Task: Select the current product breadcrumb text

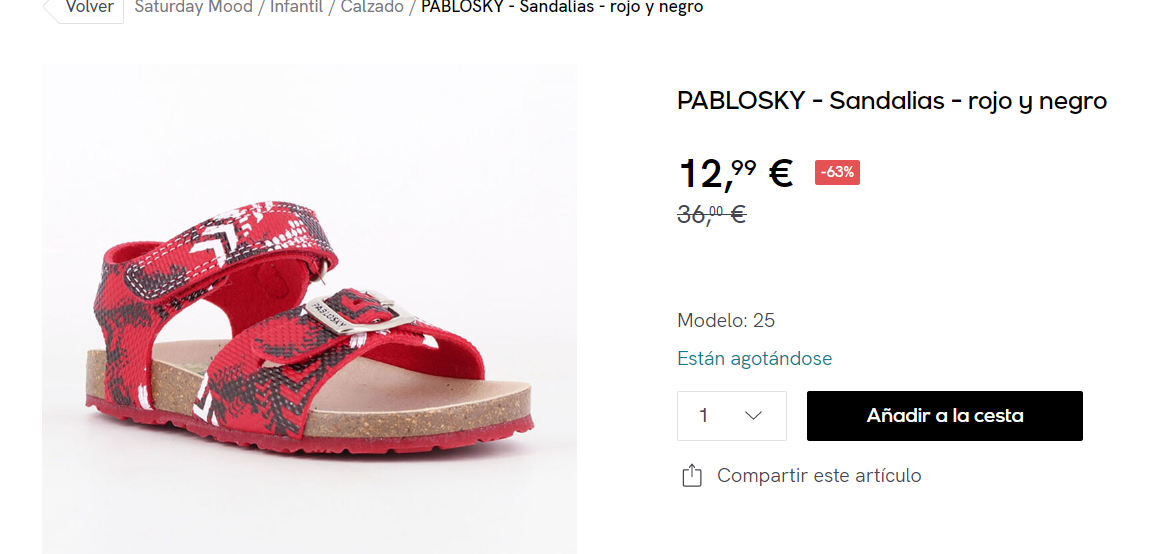Action: coord(562,8)
